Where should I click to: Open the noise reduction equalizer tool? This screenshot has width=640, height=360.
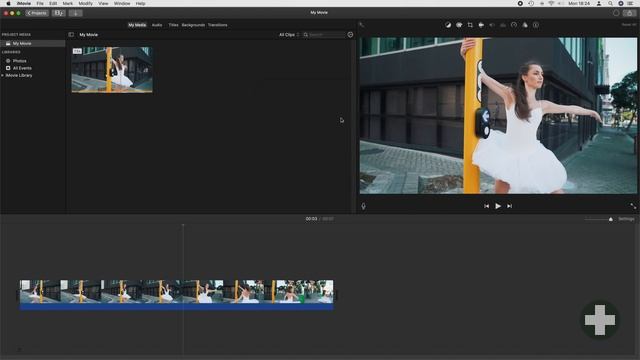click(503, 25)
